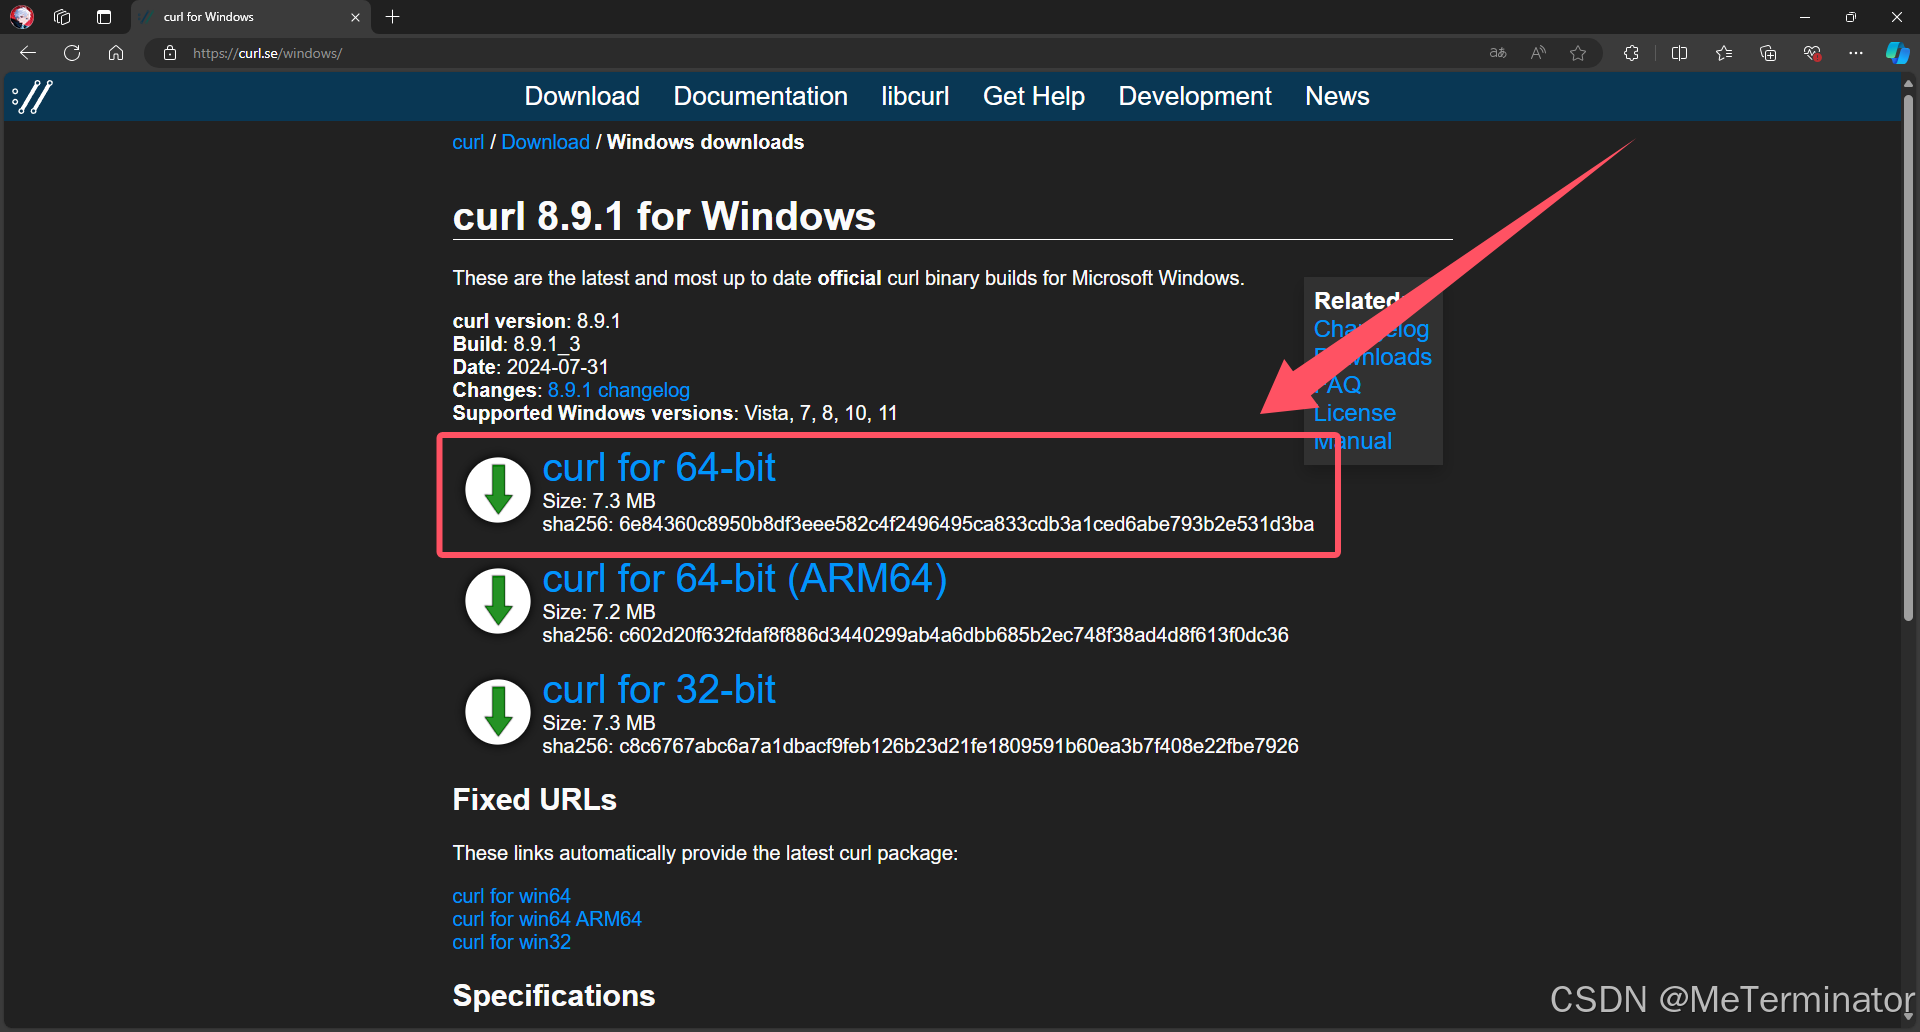
Task: Click the browser profile avatar
Action: coord(22,17)
